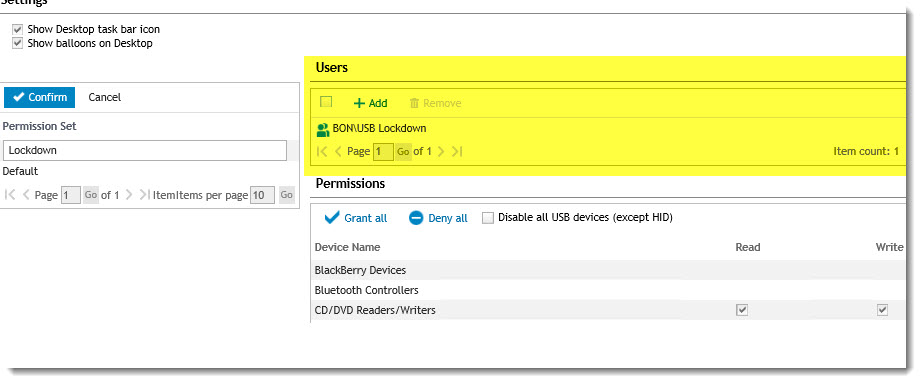Viewport: 921px width, 383px height.
Task: Go to next page in Users pager
Action: [442, 152]
